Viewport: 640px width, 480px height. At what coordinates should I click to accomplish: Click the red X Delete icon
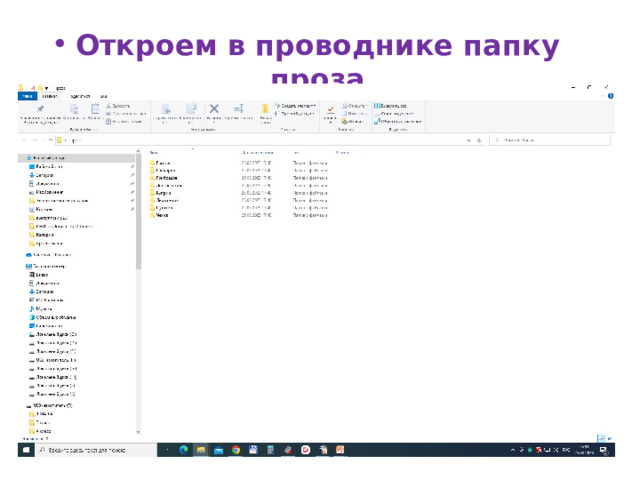[214, 109]
